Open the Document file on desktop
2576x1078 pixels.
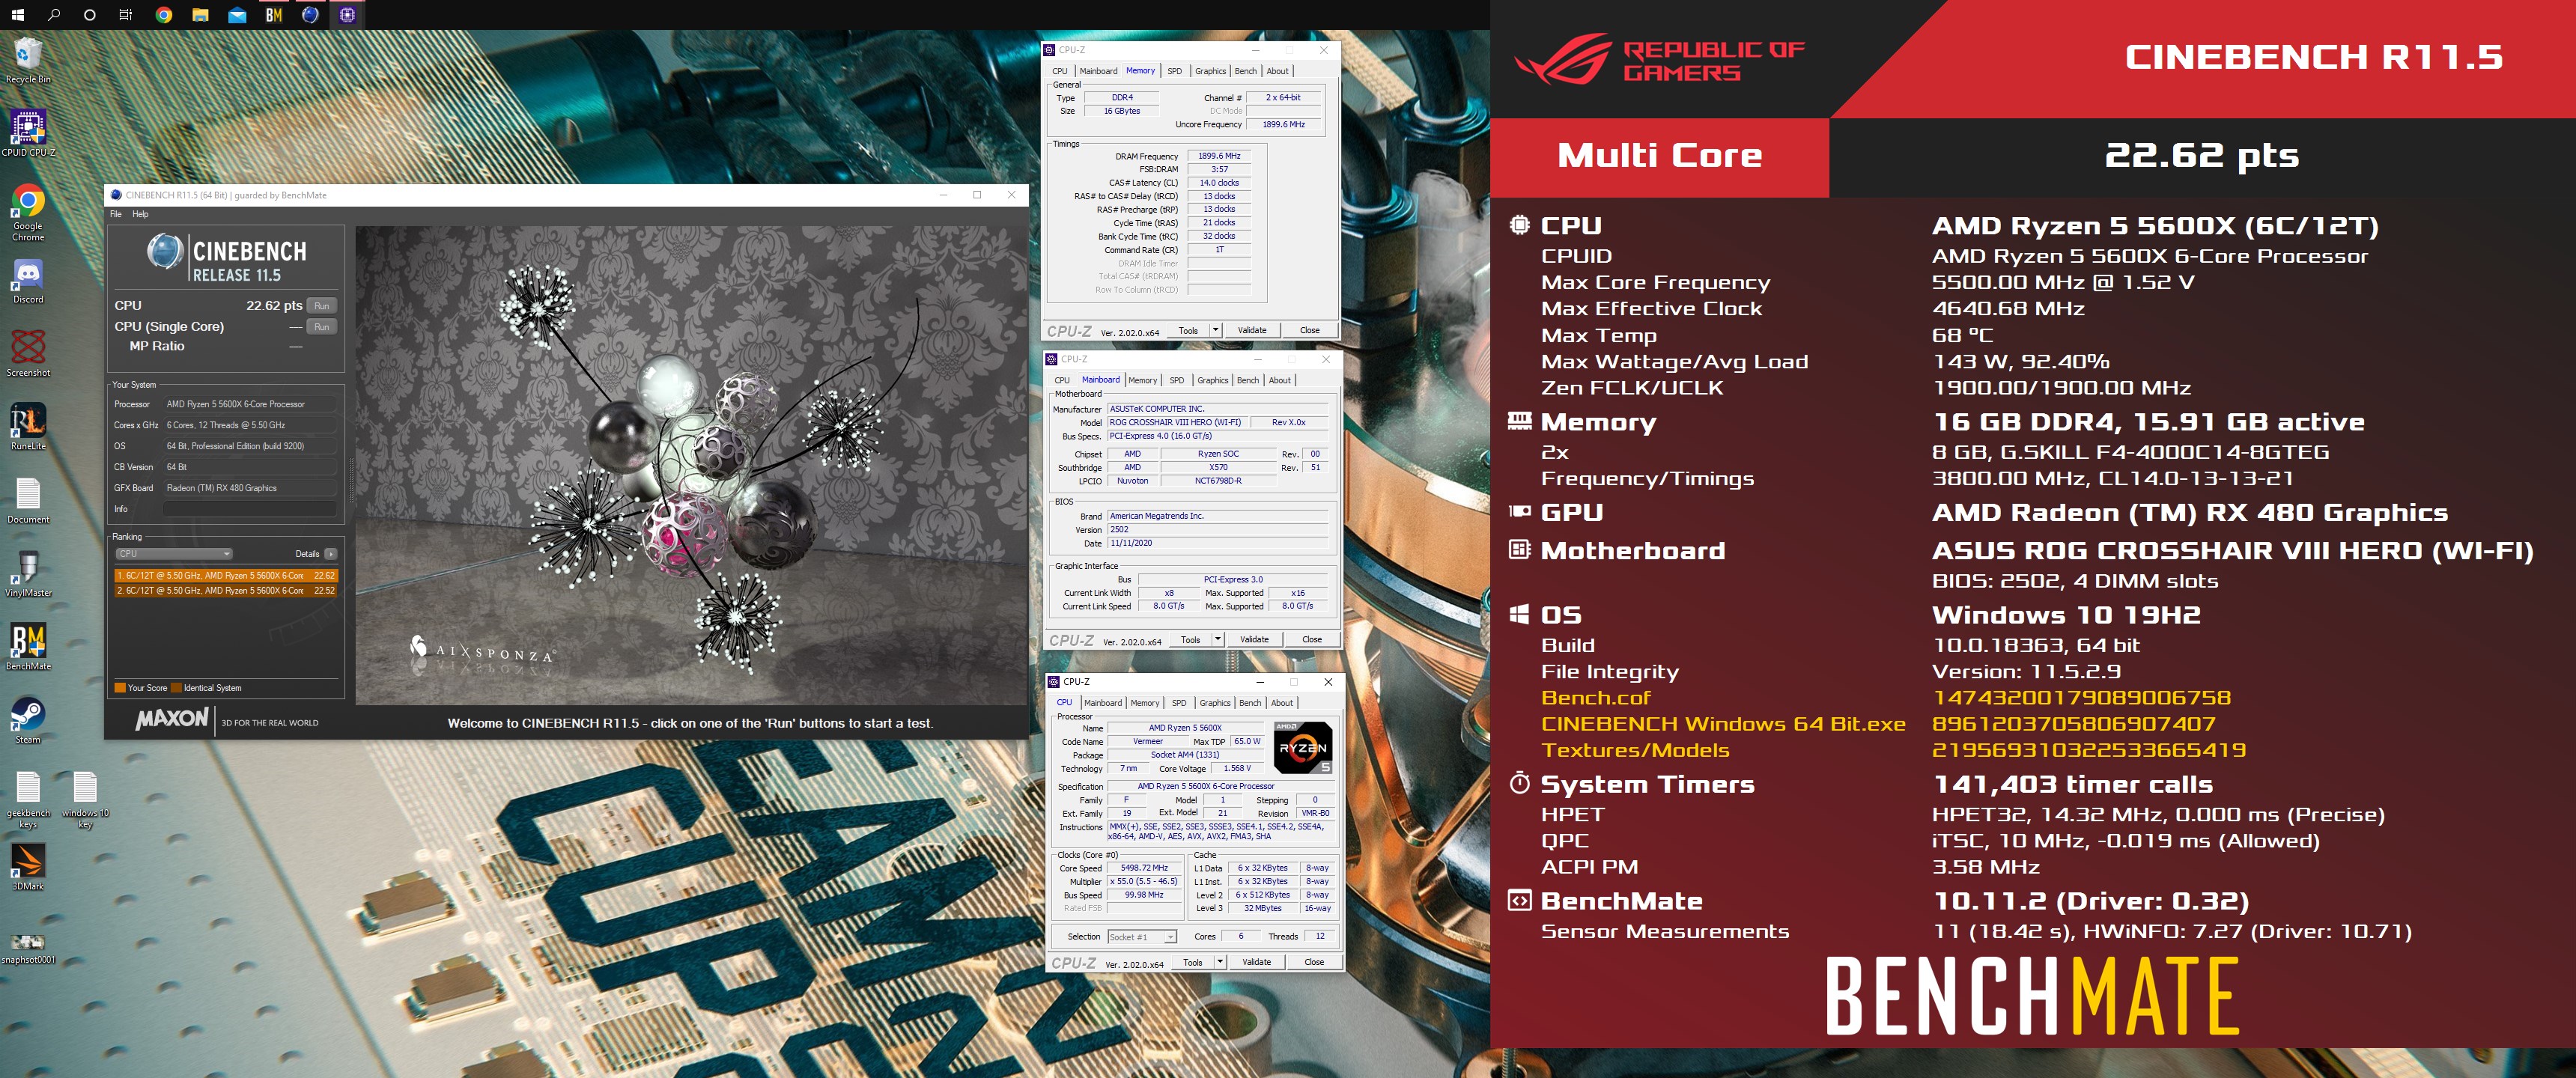coord(28,500)
